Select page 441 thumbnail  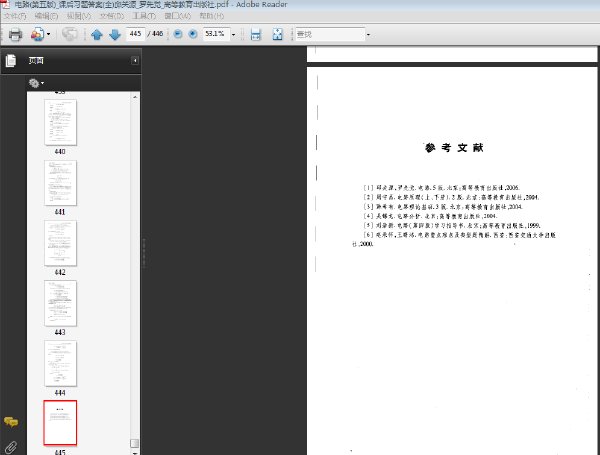click(x=60, y=183)
